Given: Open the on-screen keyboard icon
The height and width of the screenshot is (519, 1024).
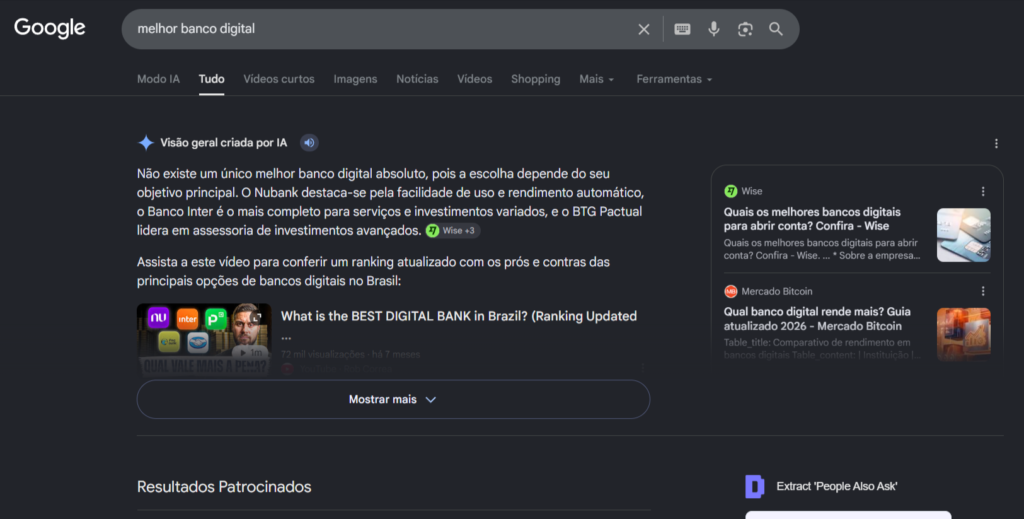Looking at the screenshot, I should (x=682, y=29).
